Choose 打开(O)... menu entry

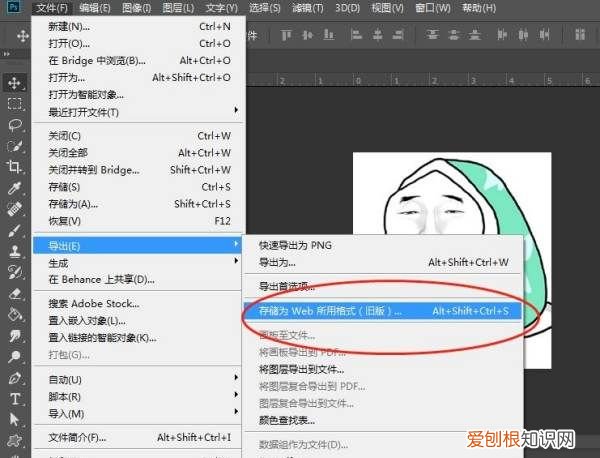coord(139,44)
